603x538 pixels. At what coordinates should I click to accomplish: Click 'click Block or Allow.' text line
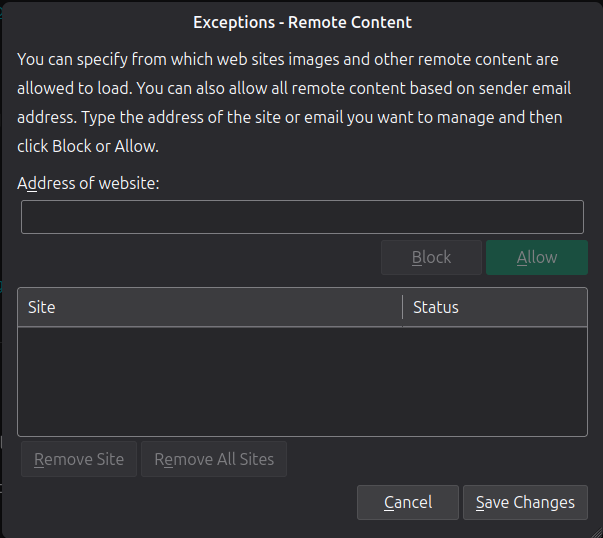tap(88, 146)
